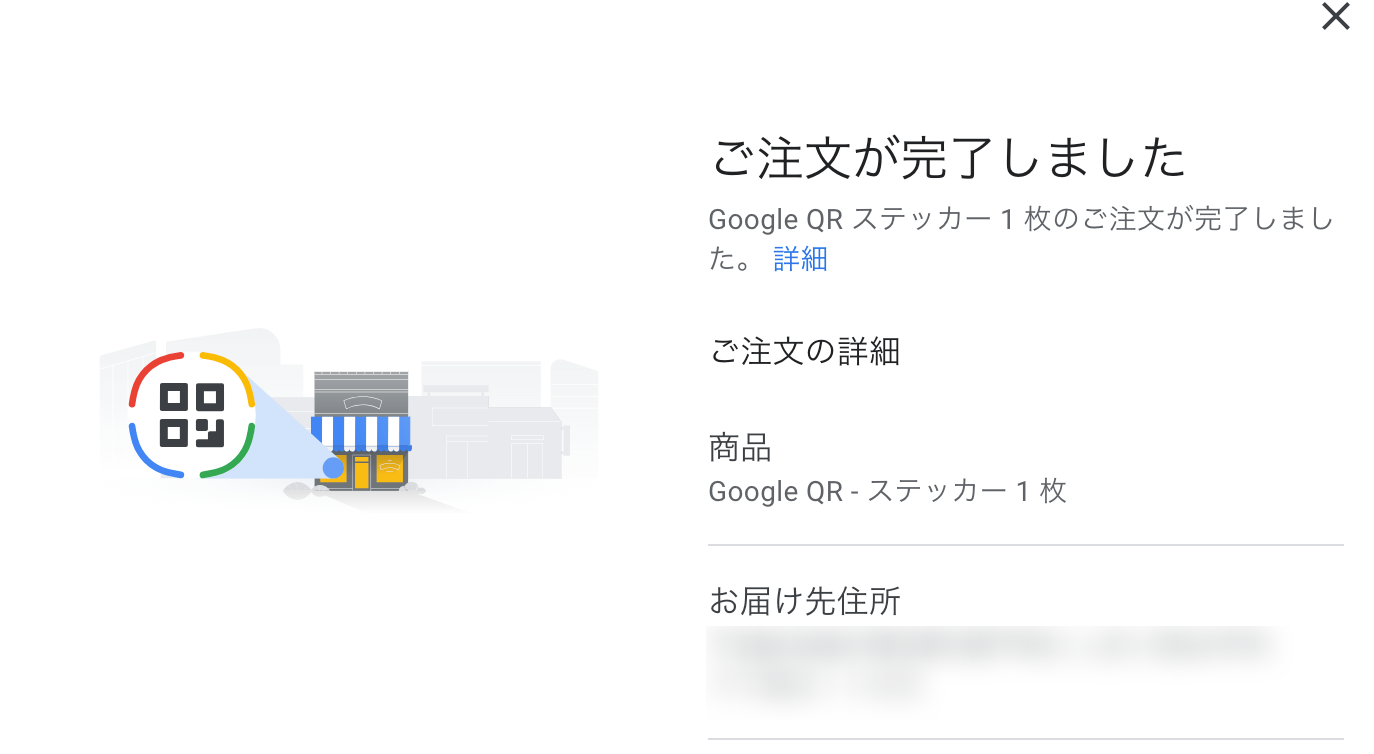Close the order confirmation dialog

[1335, 17]
